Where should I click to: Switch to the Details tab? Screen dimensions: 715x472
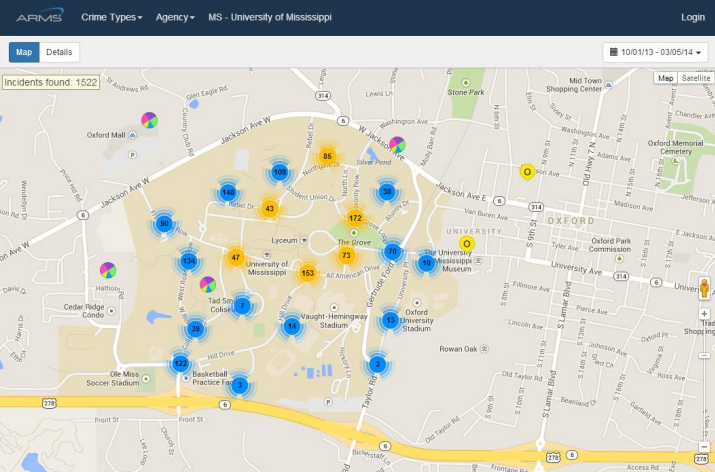pos(59,52)
